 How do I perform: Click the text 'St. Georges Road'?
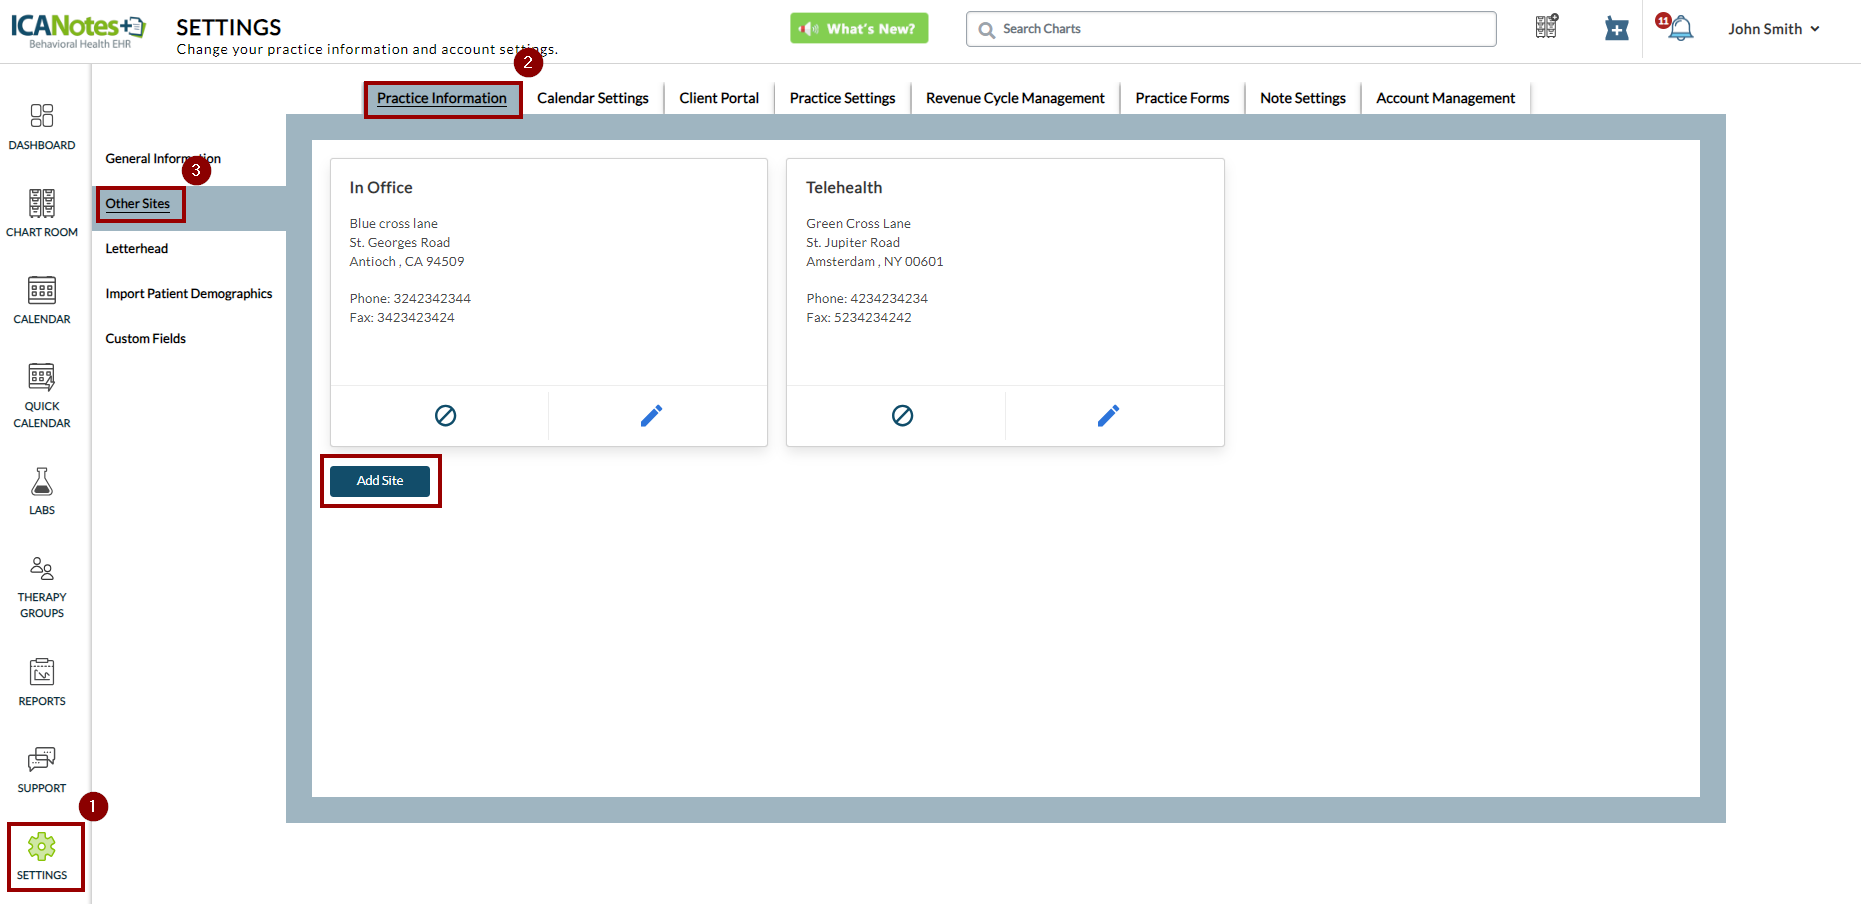[400, 243]
